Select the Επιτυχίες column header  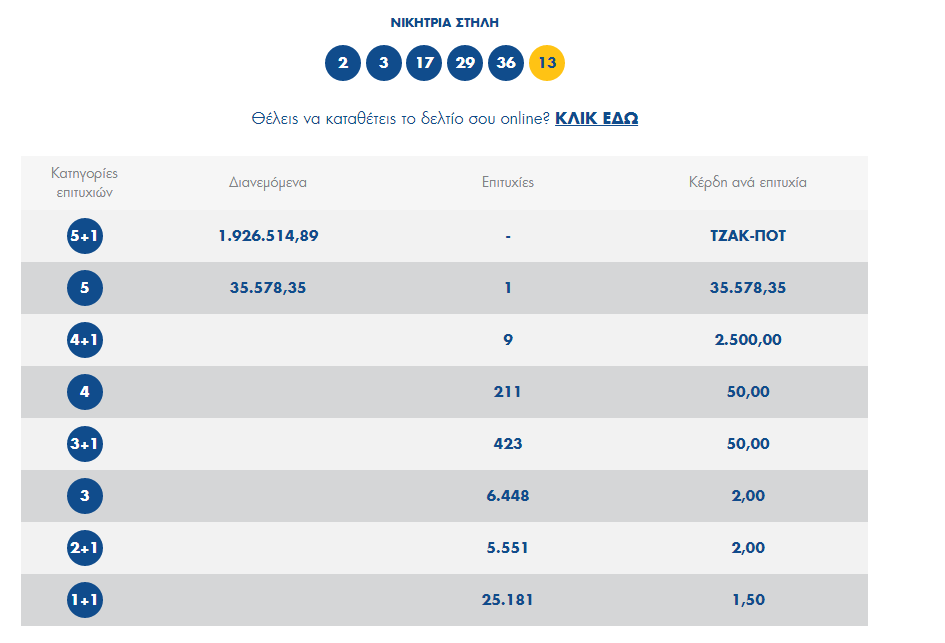[508, 183]
